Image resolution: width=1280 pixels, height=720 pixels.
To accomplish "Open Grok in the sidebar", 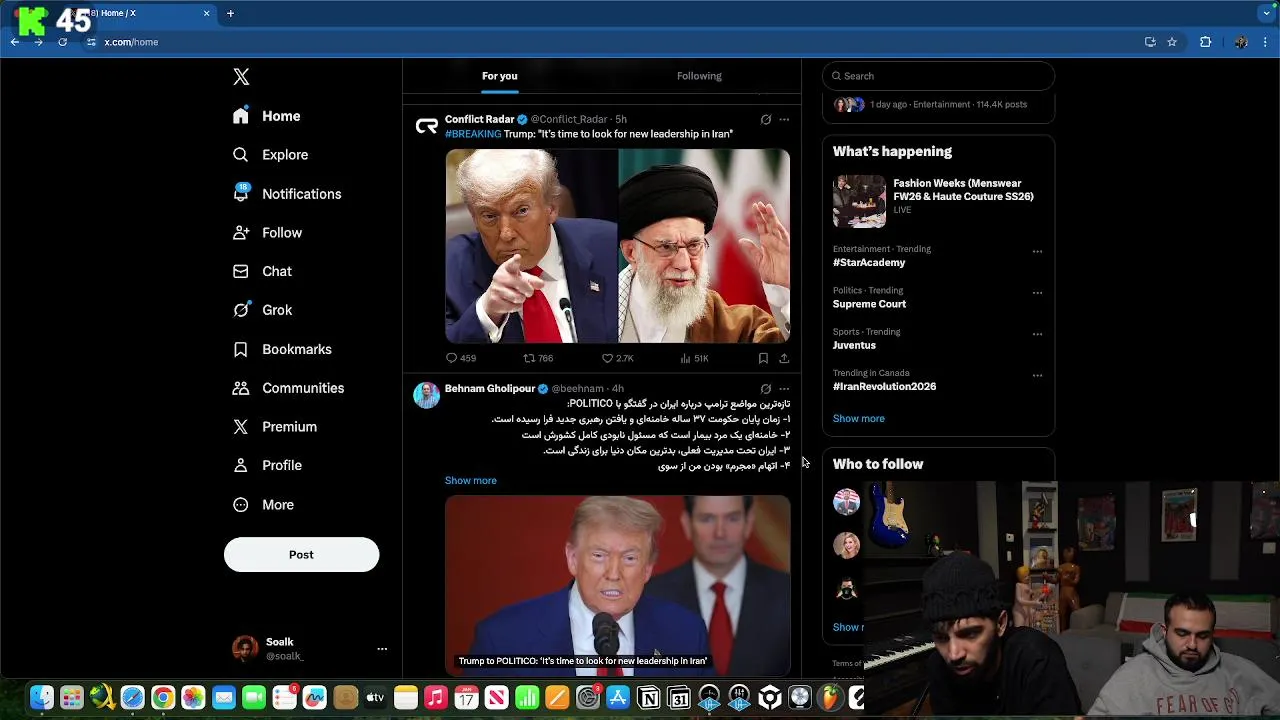I will coord(262,310).
